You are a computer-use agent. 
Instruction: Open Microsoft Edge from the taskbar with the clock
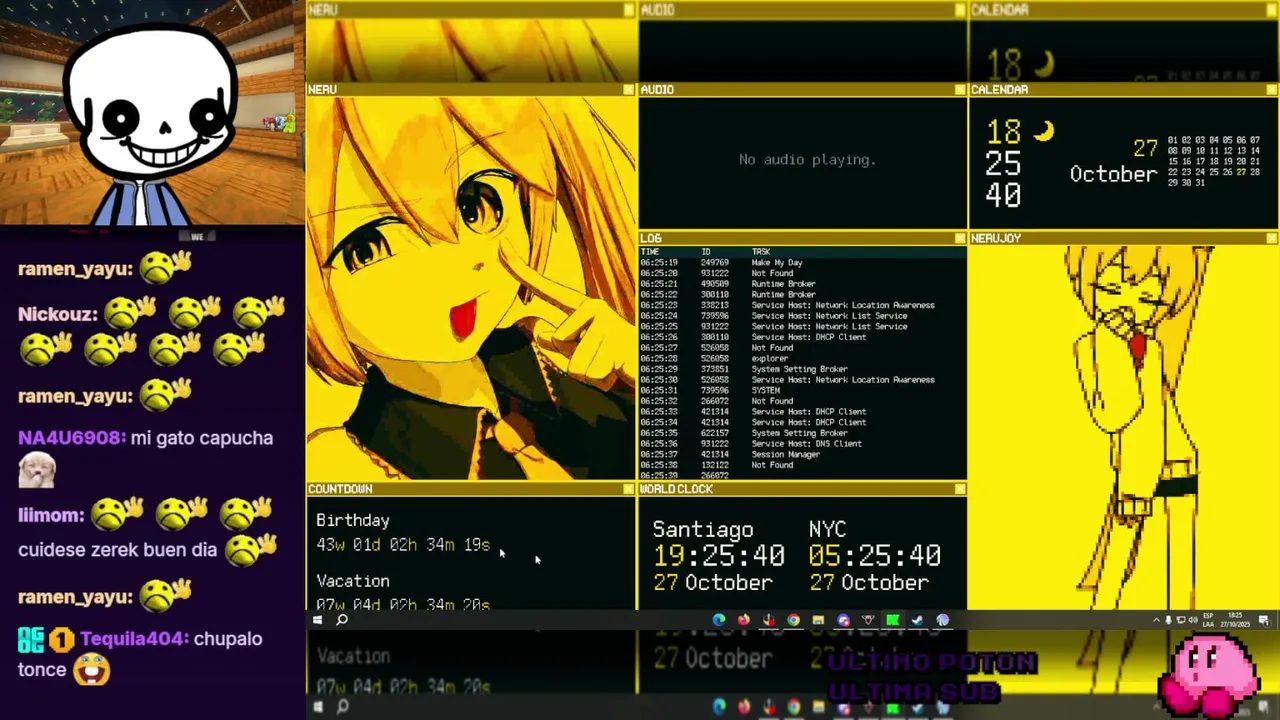tap(719, 620)
